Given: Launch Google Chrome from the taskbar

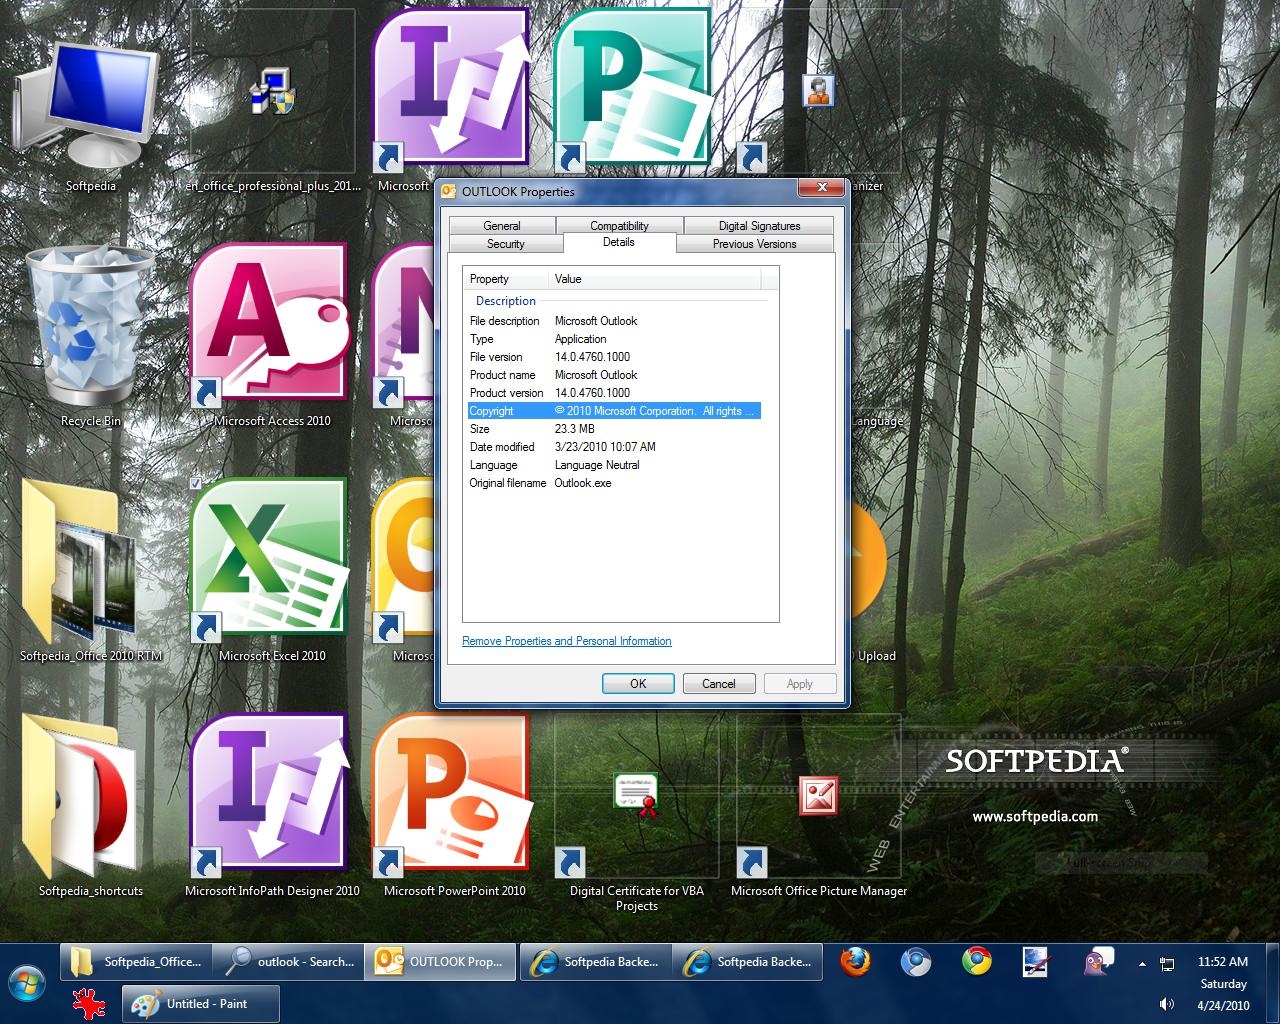Looking at the screenshot, I should 977,962.
